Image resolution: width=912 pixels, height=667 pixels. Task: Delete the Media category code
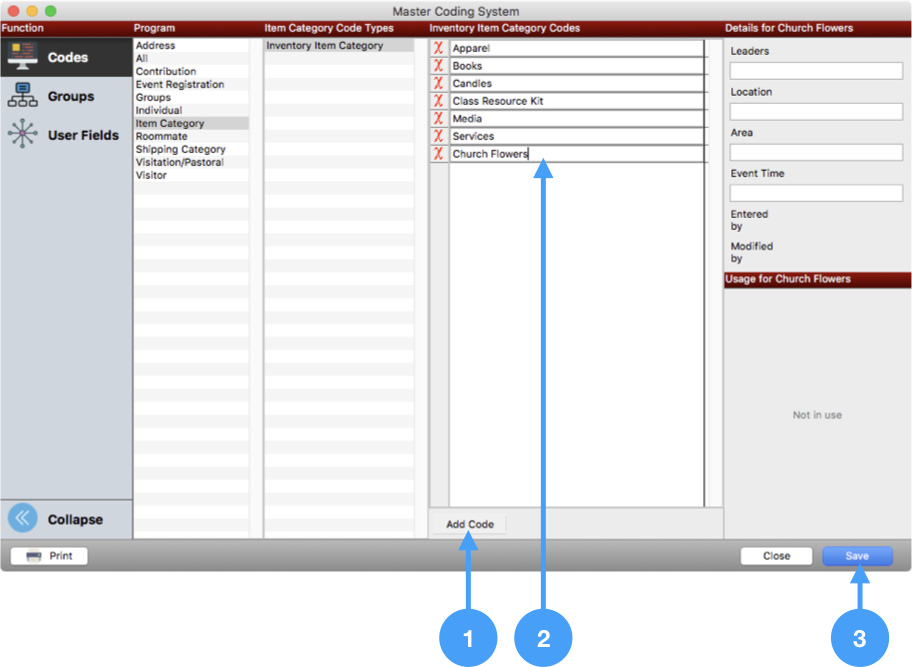tap(438, 118)
